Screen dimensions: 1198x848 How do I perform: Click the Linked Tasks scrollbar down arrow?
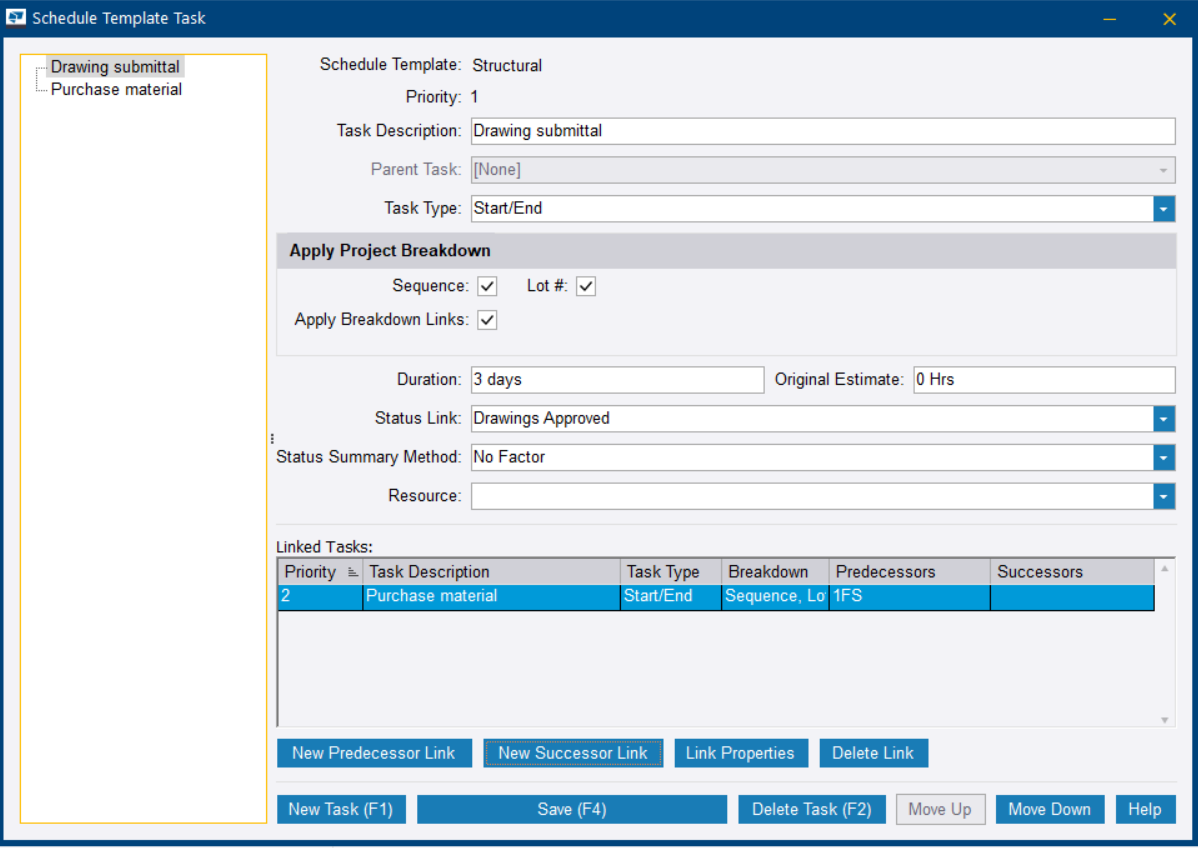tap(1164, 719)
